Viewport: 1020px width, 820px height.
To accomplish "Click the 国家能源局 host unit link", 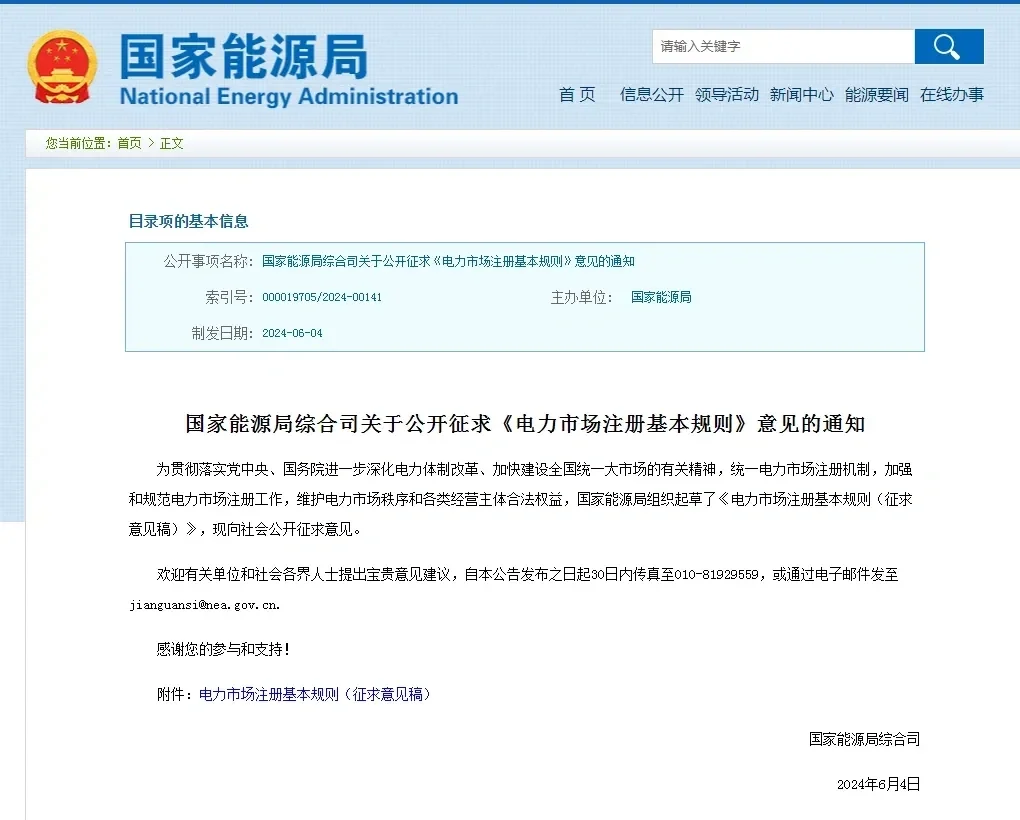I will point(661,297).
